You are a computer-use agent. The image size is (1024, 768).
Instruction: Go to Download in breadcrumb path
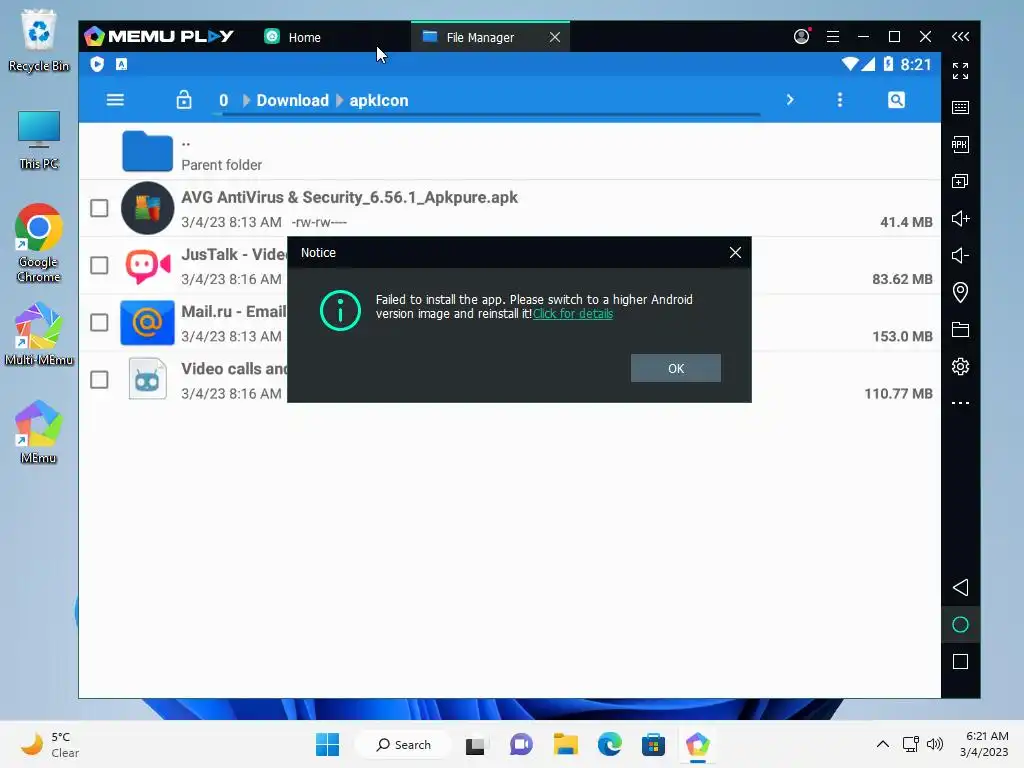point(293,101)
